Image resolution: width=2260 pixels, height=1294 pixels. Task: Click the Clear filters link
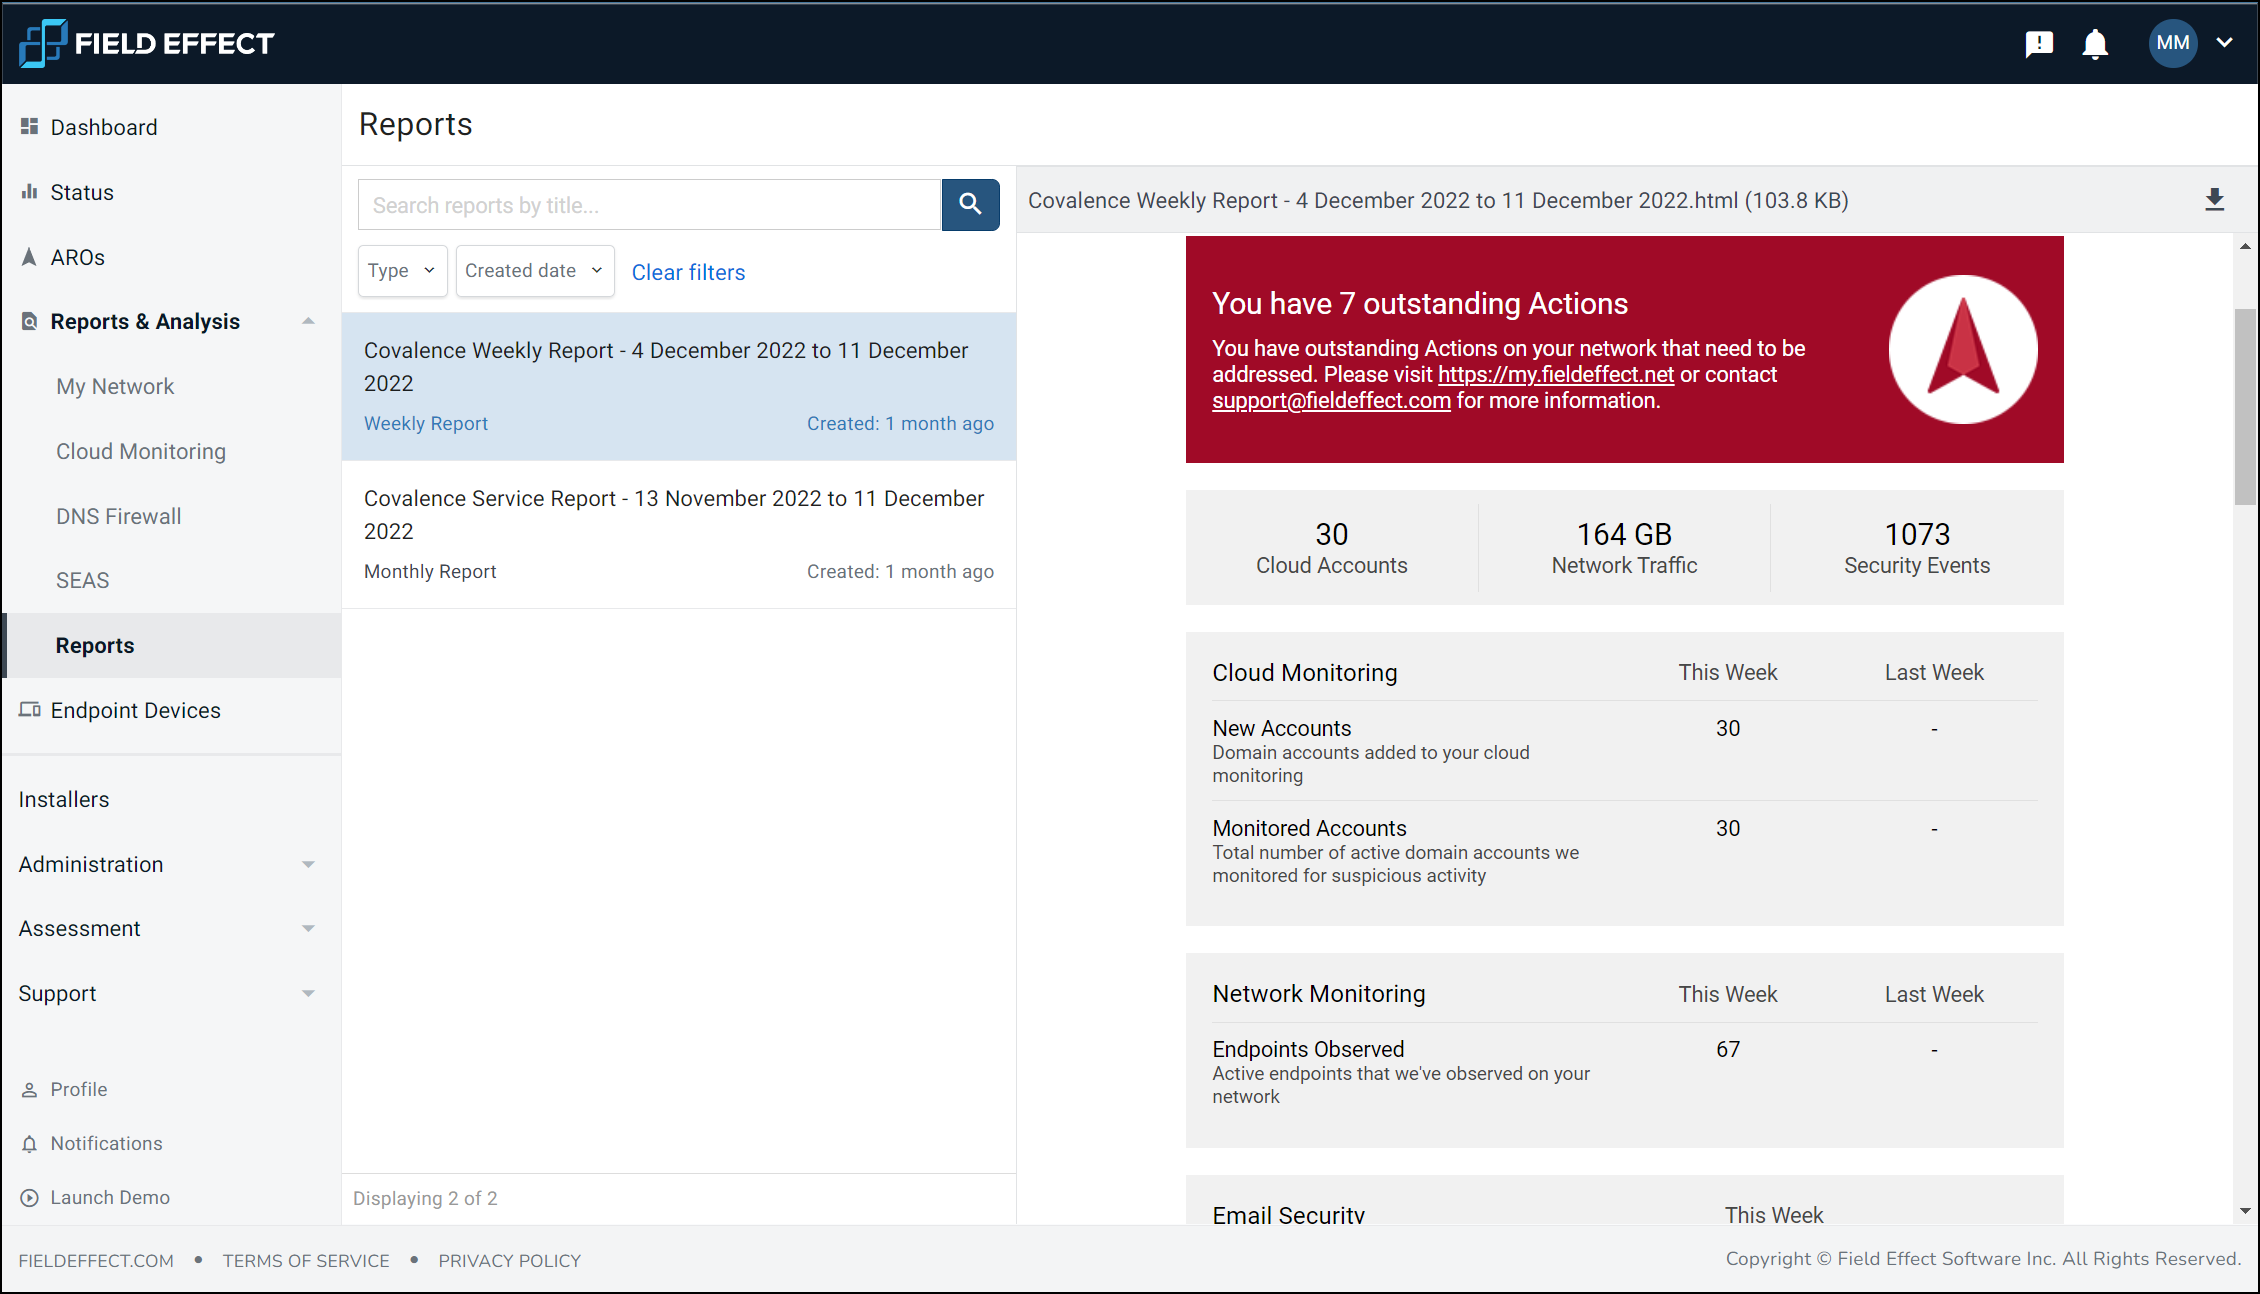688,272
